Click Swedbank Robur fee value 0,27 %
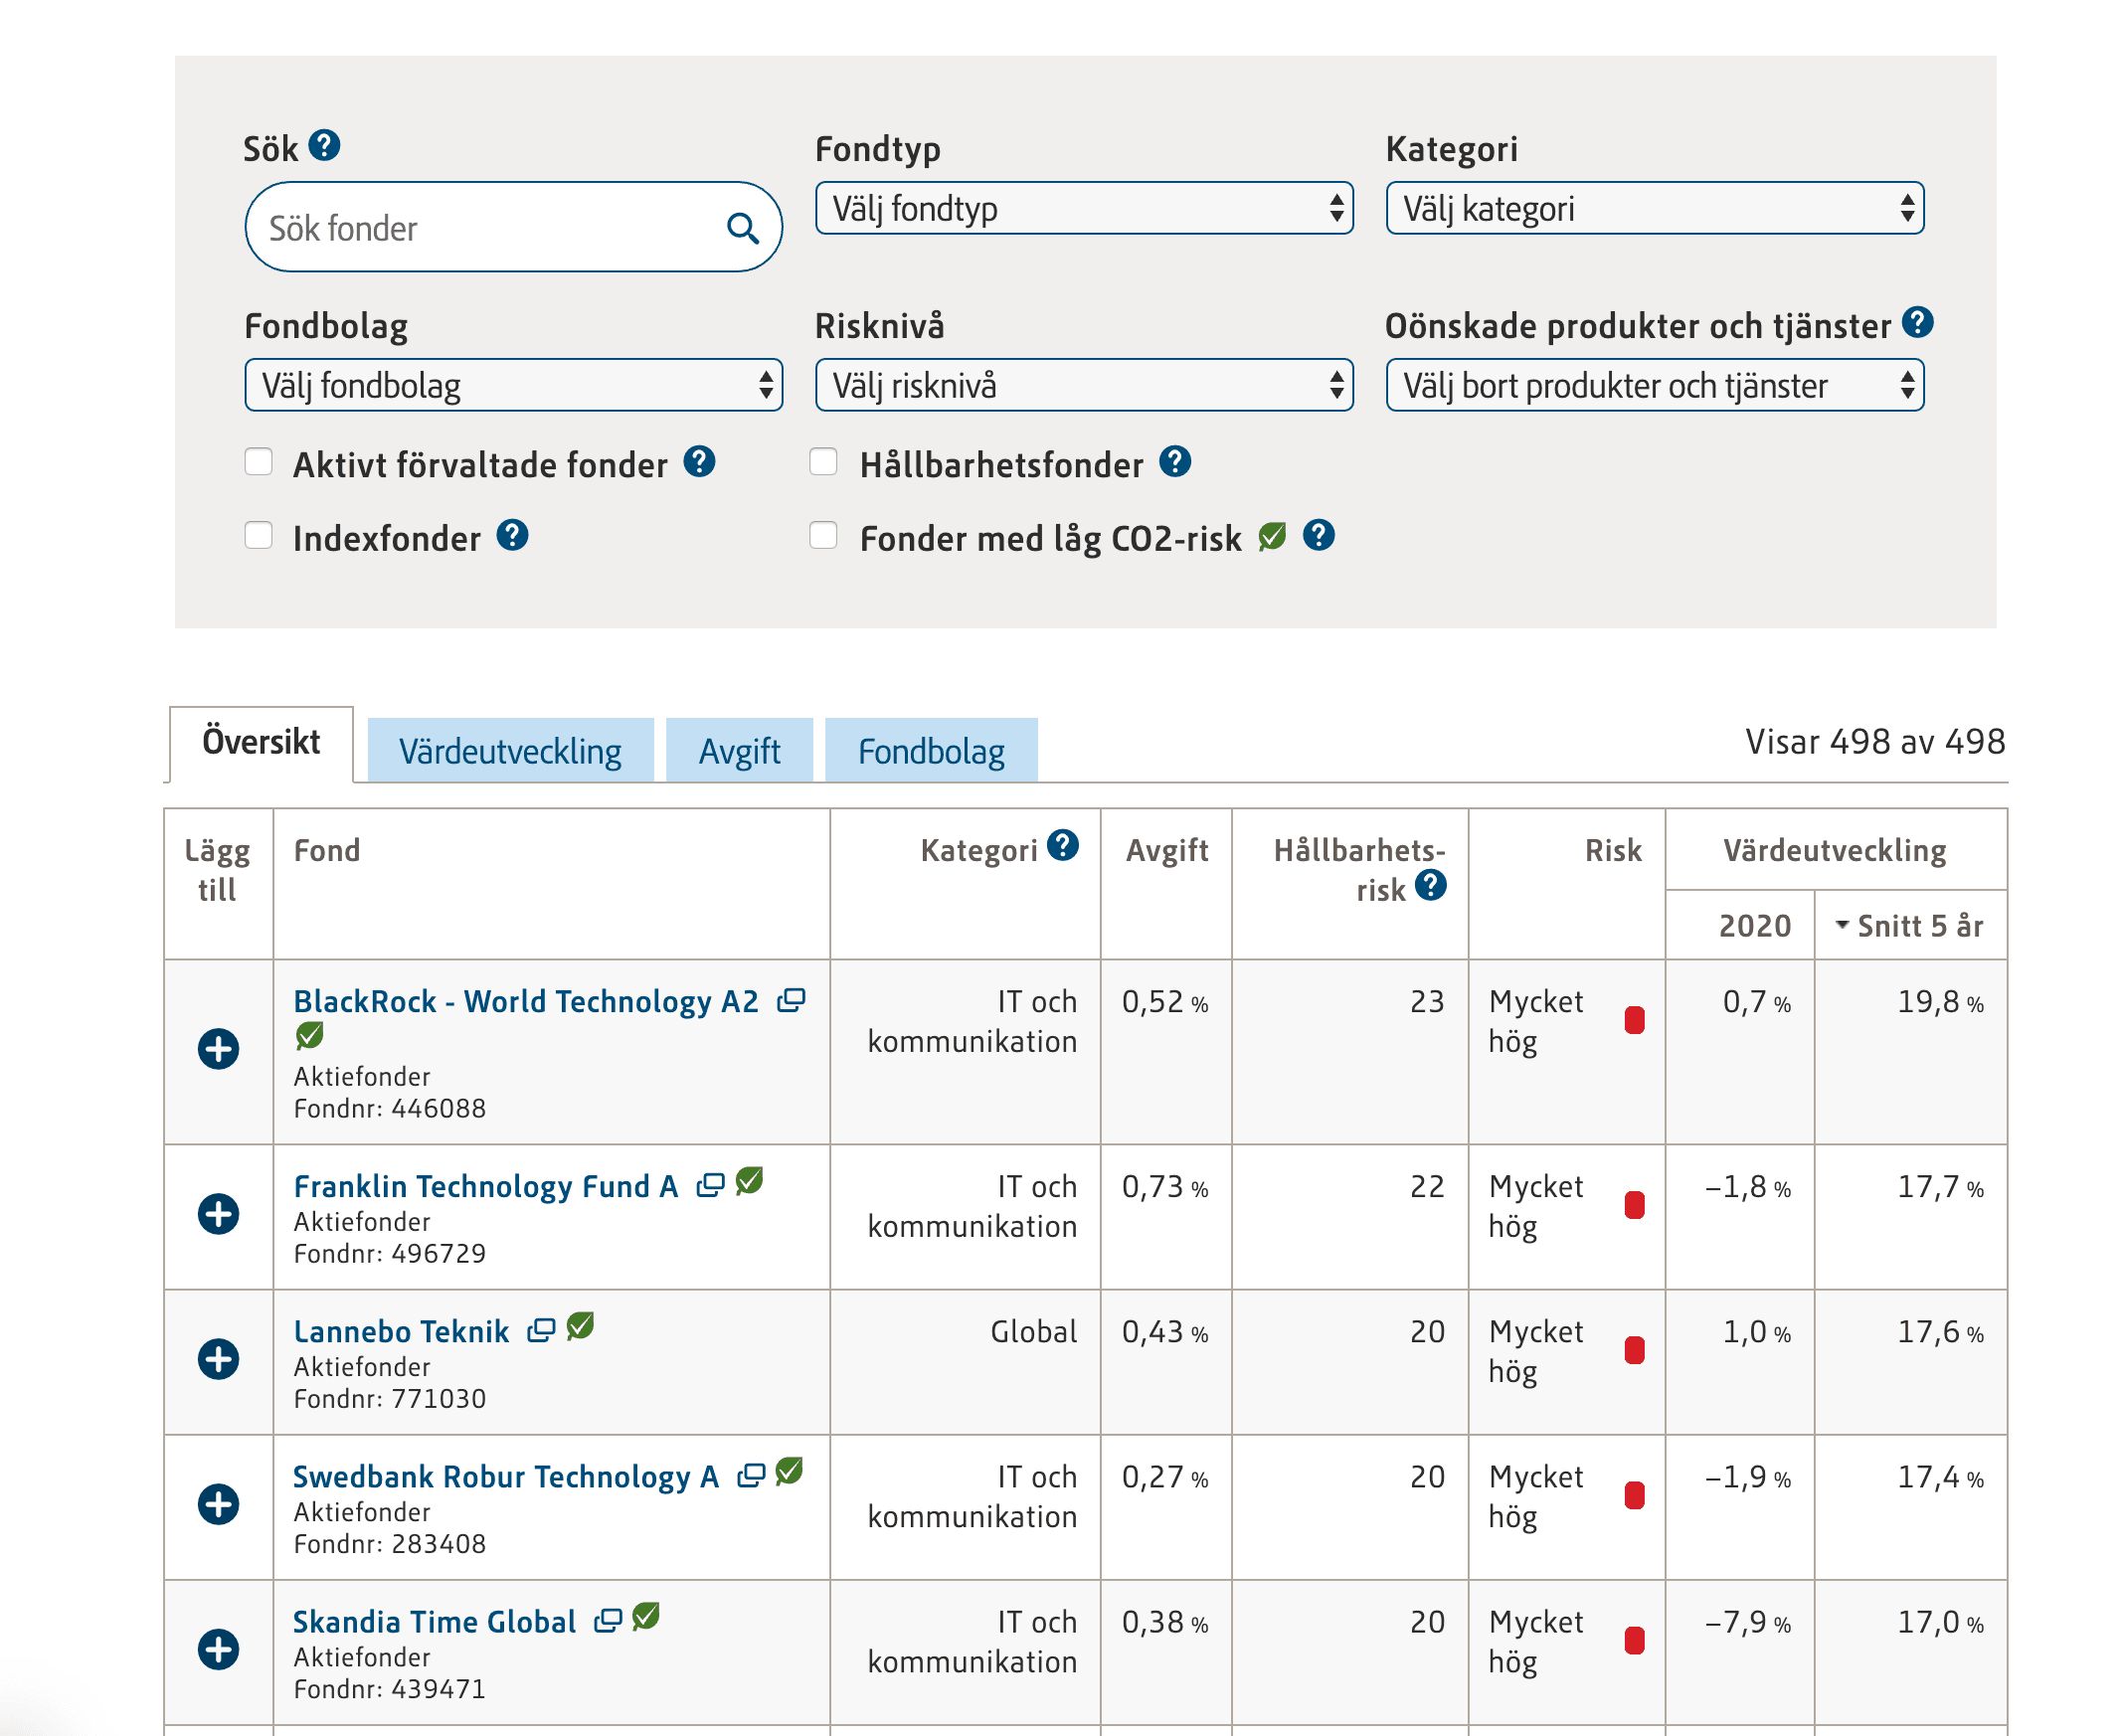This screenshot has height=1736, width=2122. pyautogui.click(x=1165, y=1476)
